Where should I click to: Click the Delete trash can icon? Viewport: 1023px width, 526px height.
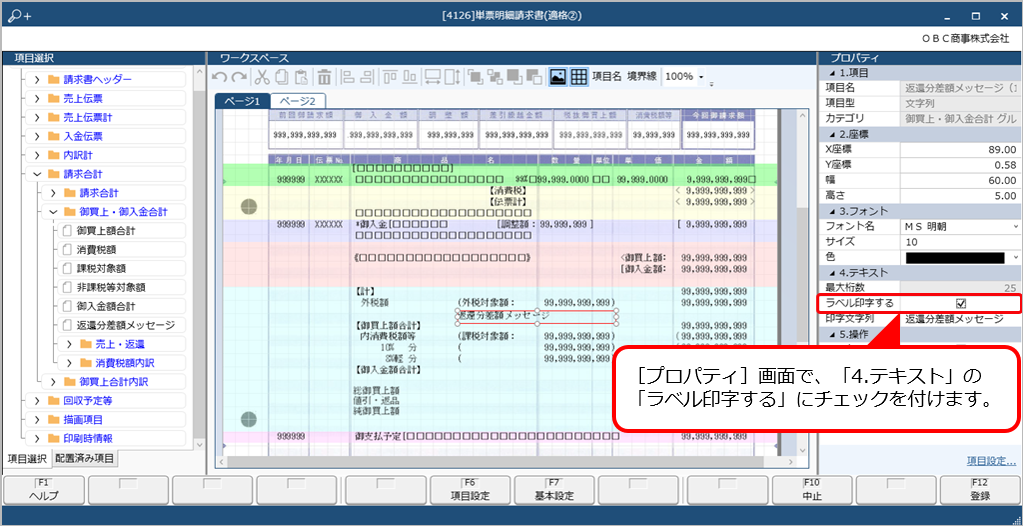(324, 77)
